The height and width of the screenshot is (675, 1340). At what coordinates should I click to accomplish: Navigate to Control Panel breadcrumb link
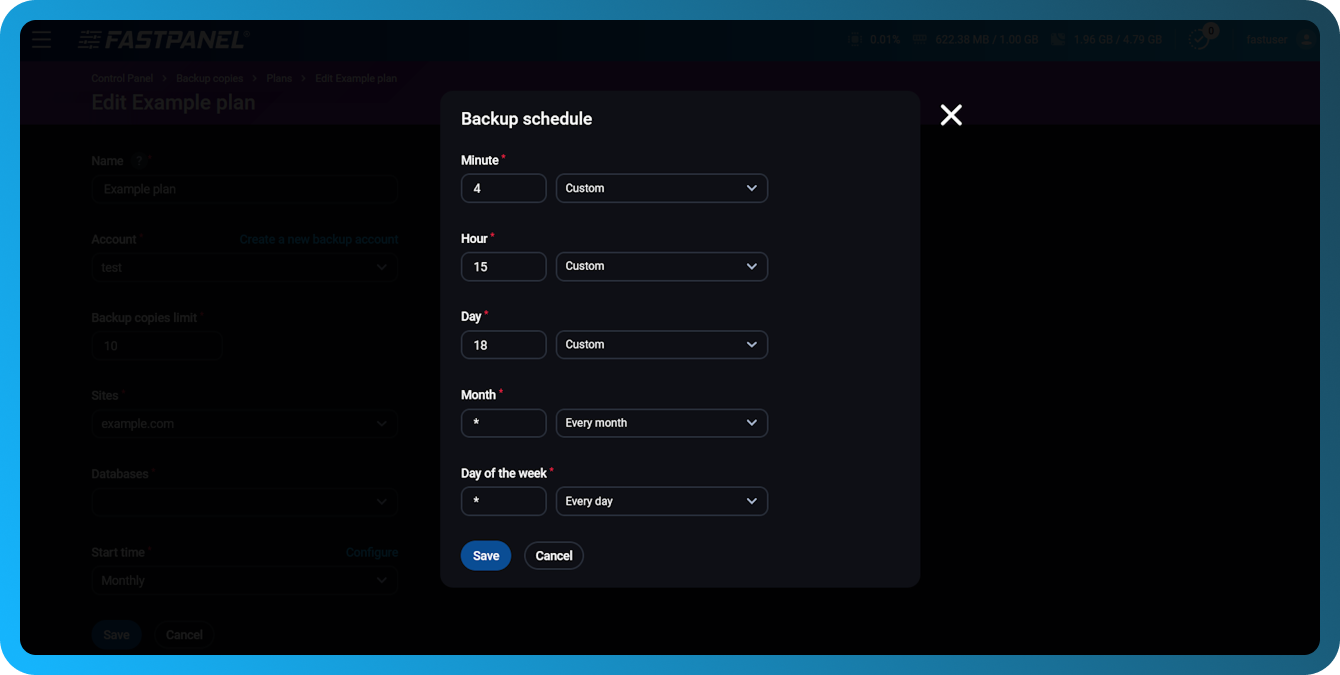(x=122, y=78)
